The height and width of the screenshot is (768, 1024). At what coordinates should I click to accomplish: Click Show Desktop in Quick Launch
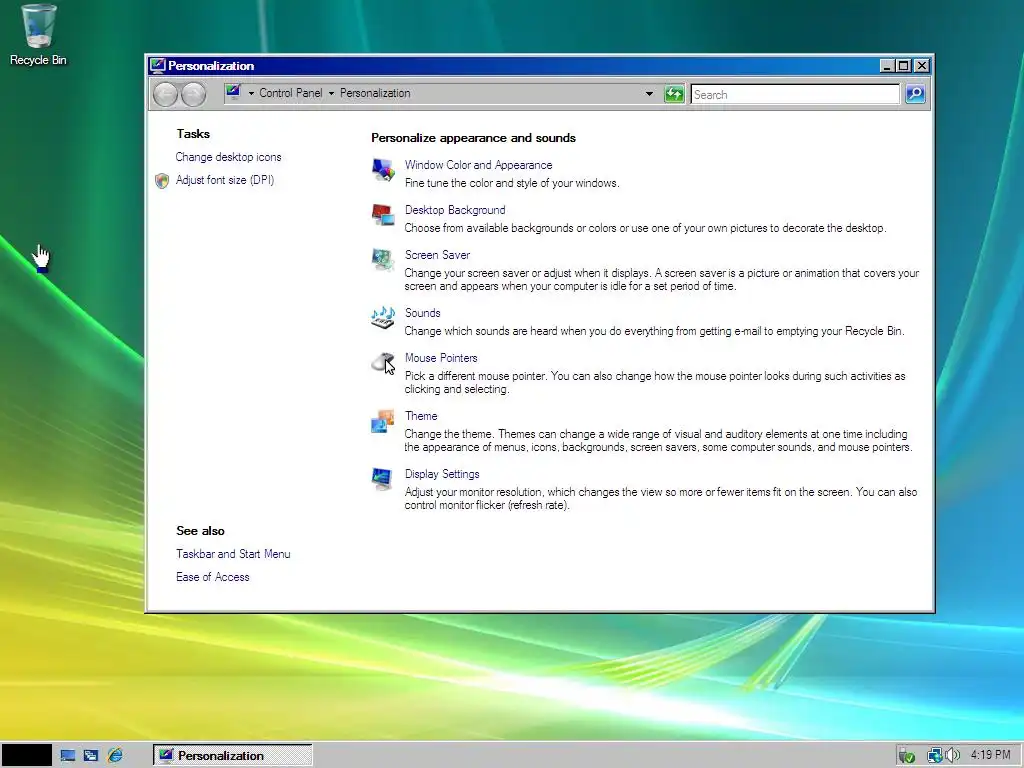pos(67,756)
